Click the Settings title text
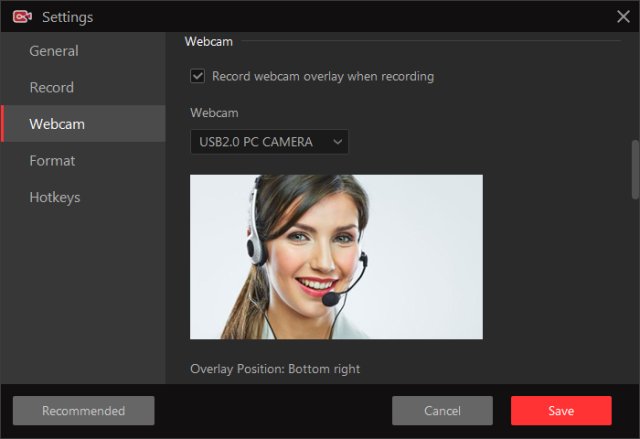640x439 pixels. pyautogui.click(x=68, y=17)
